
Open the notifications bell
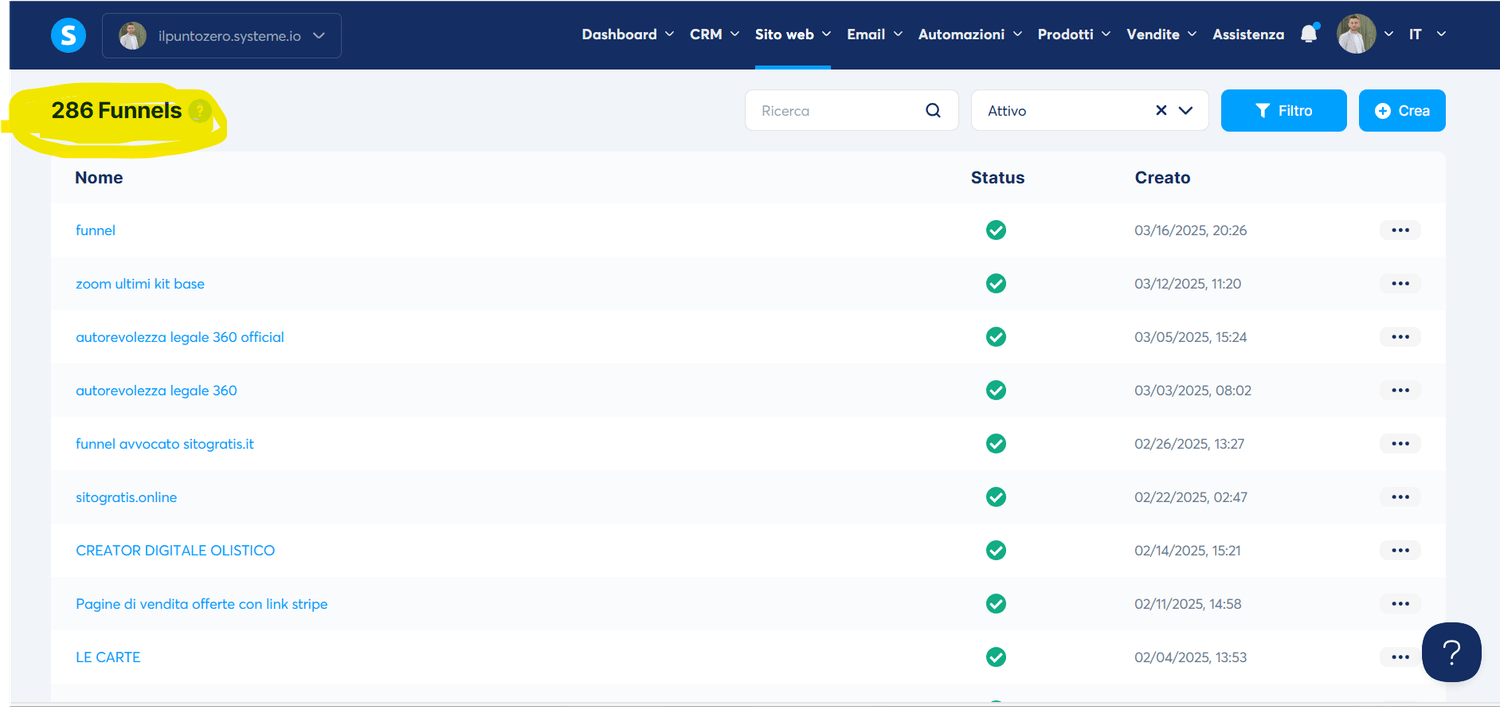pyautogui.click(x=1309, y=34)
